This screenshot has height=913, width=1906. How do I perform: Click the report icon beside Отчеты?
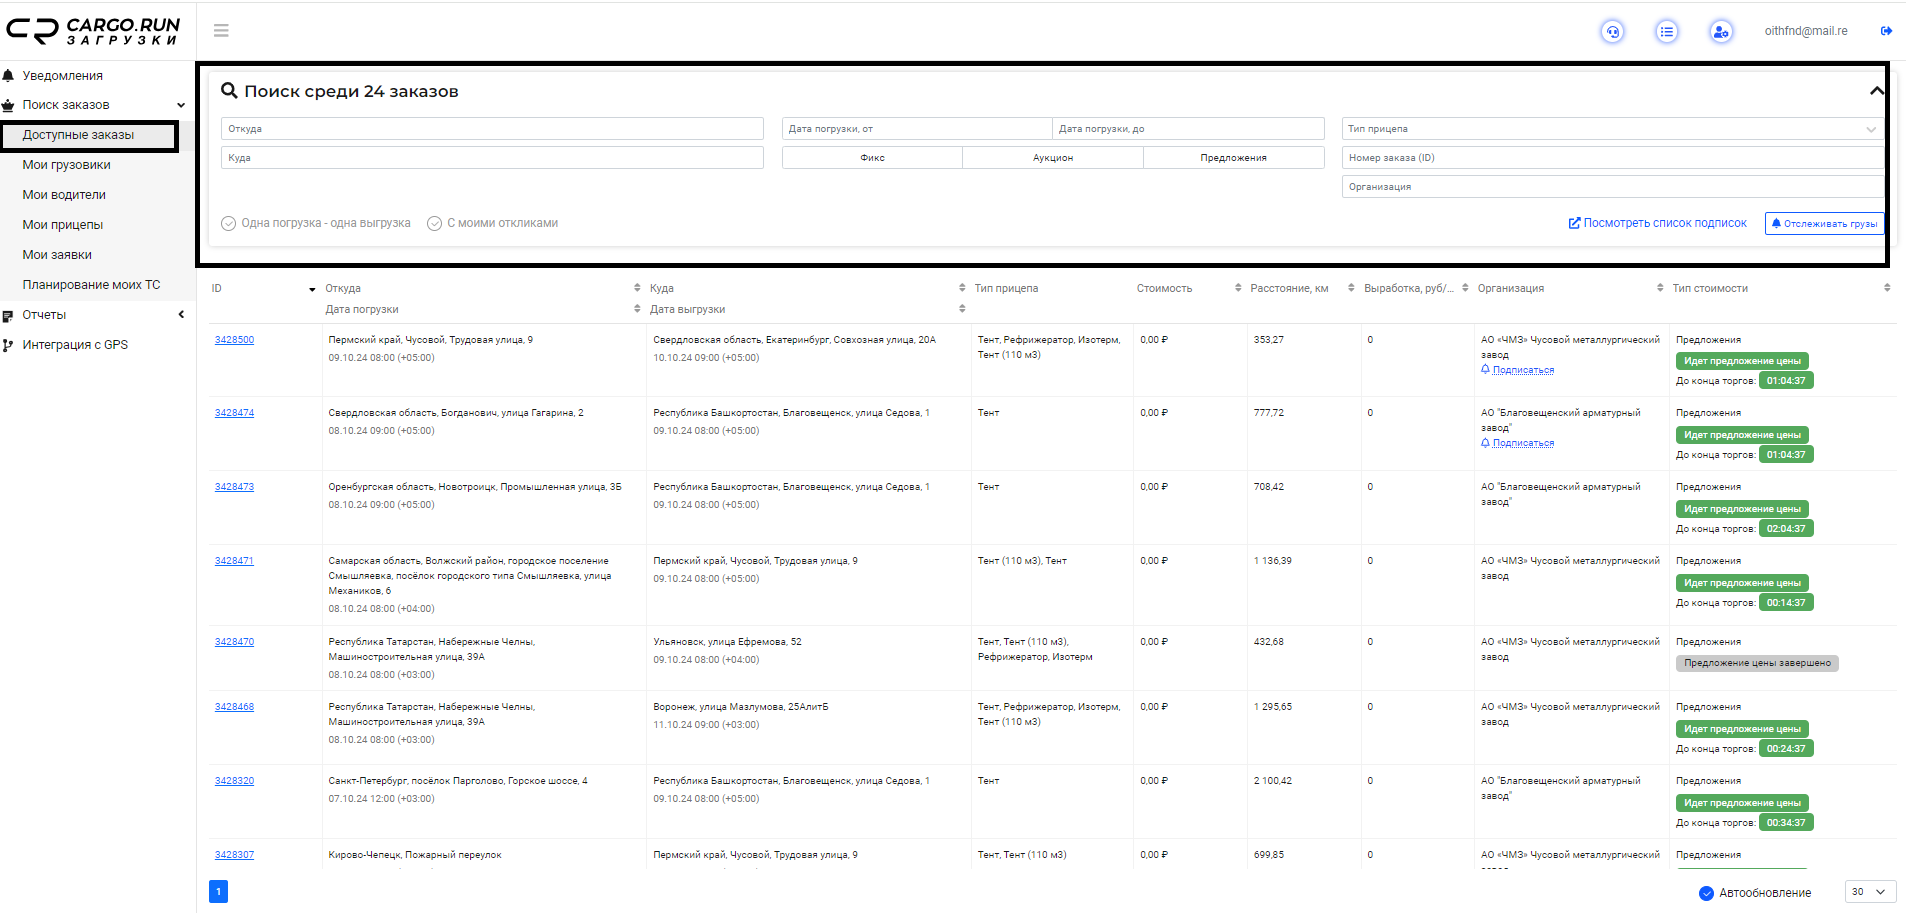[x=8, y=315]
